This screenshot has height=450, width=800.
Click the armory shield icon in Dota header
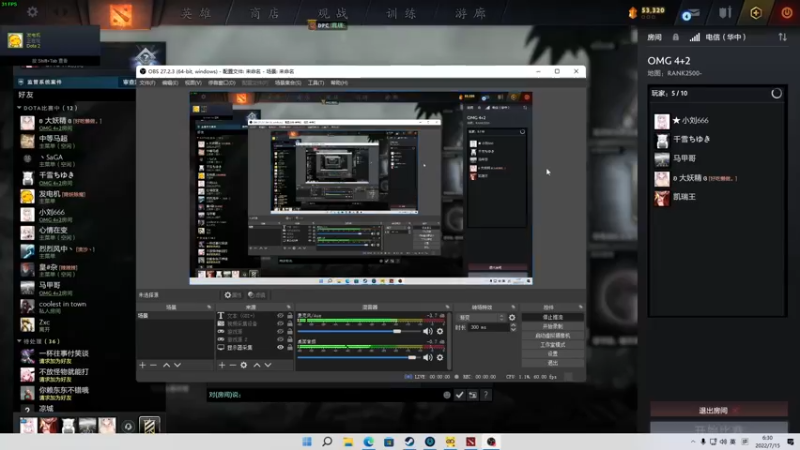725,13
